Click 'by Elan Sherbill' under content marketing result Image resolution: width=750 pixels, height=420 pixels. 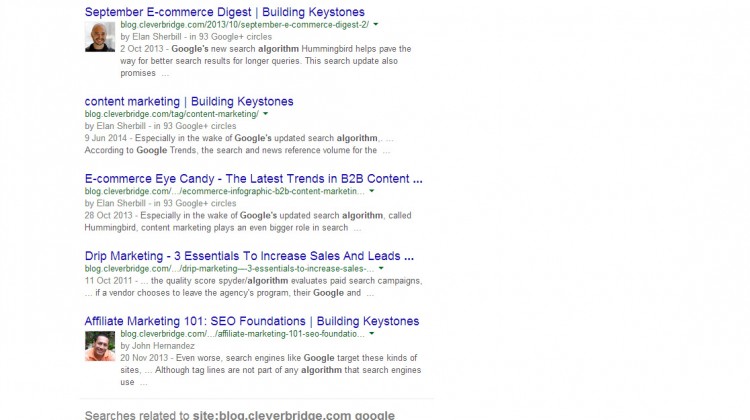(115, 126)
